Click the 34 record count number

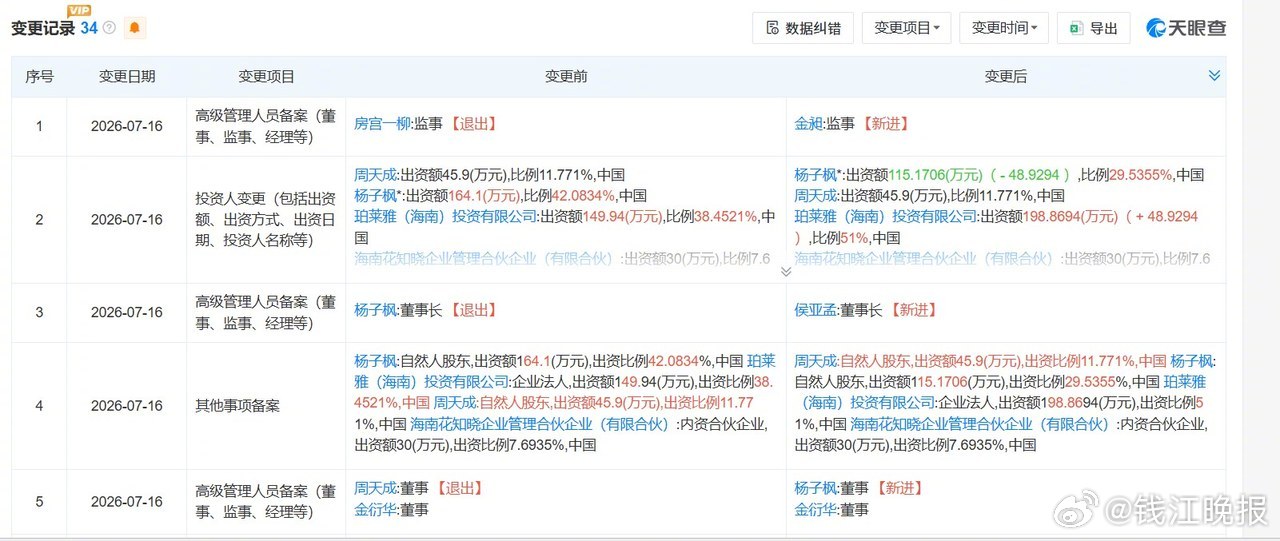89,28
